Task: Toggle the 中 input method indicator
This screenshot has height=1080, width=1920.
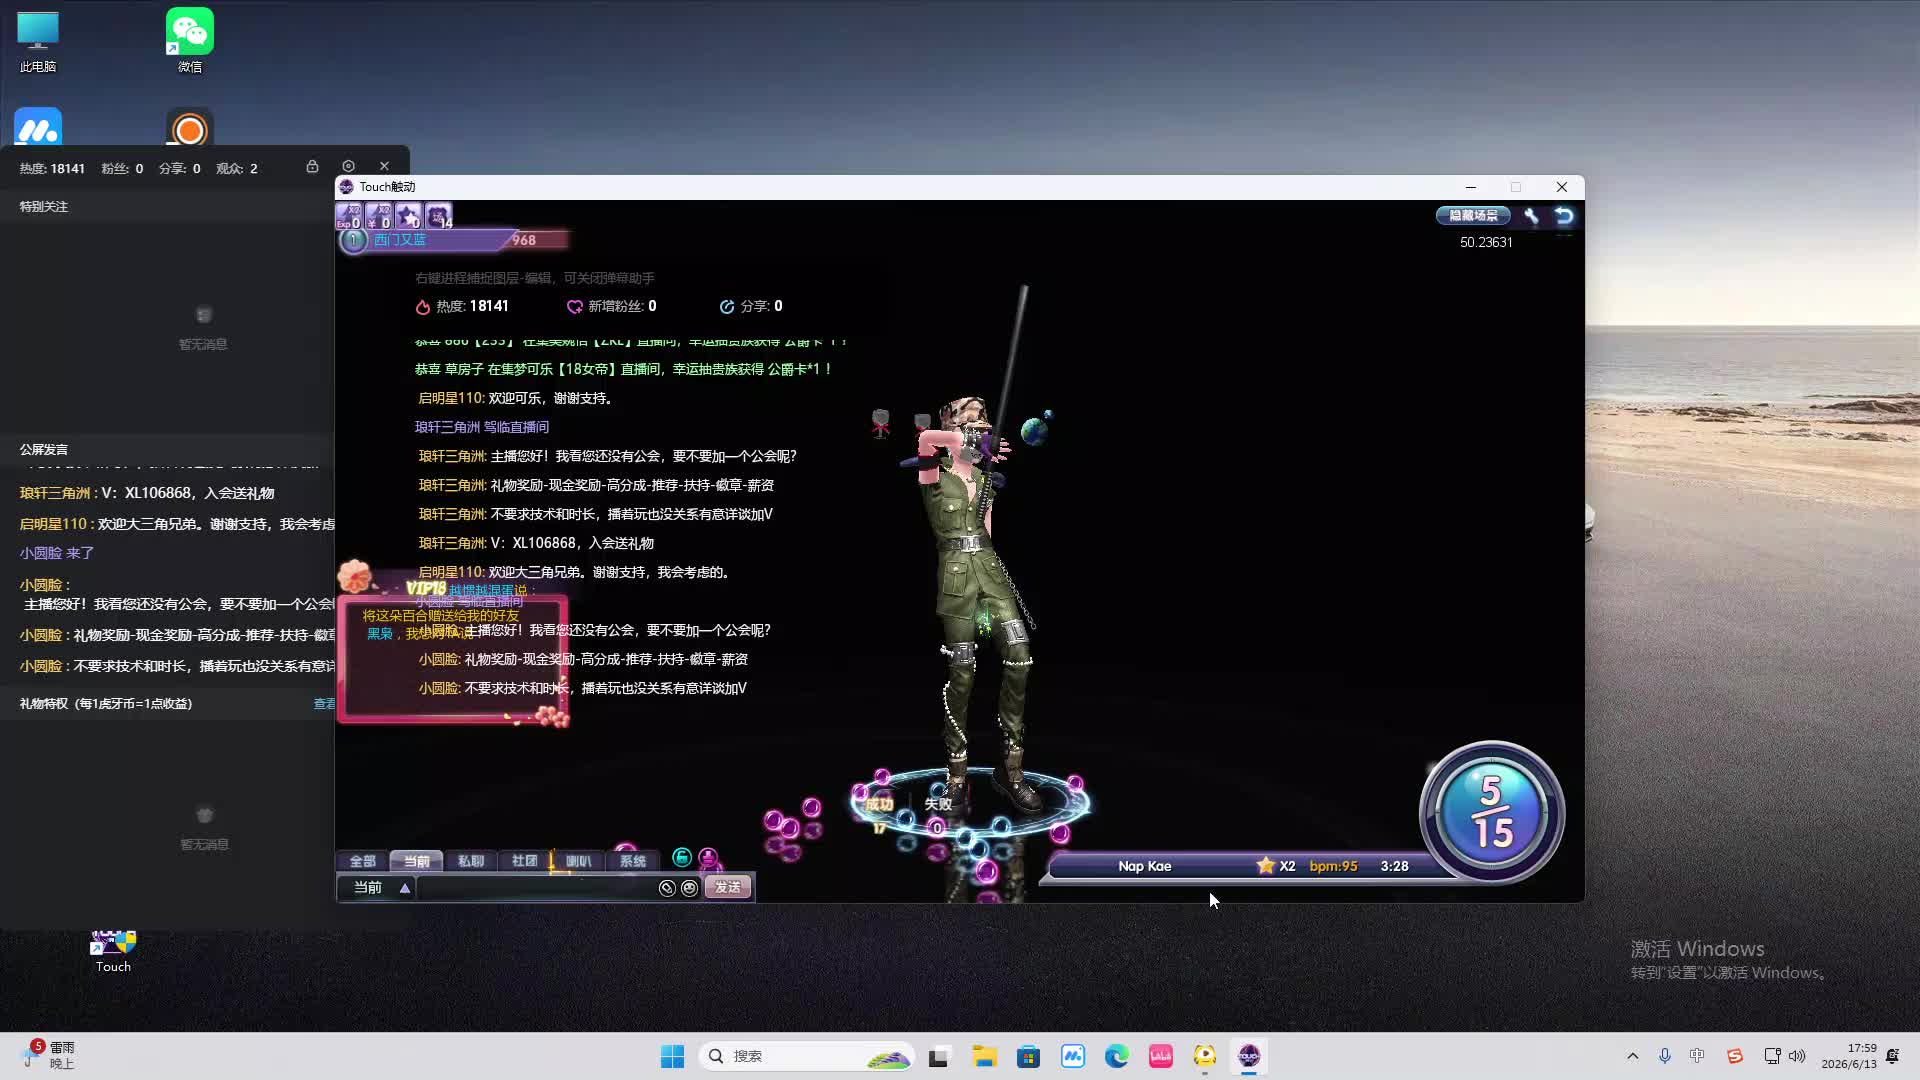Action: pyautogui.click(x=1697, y=1056)
